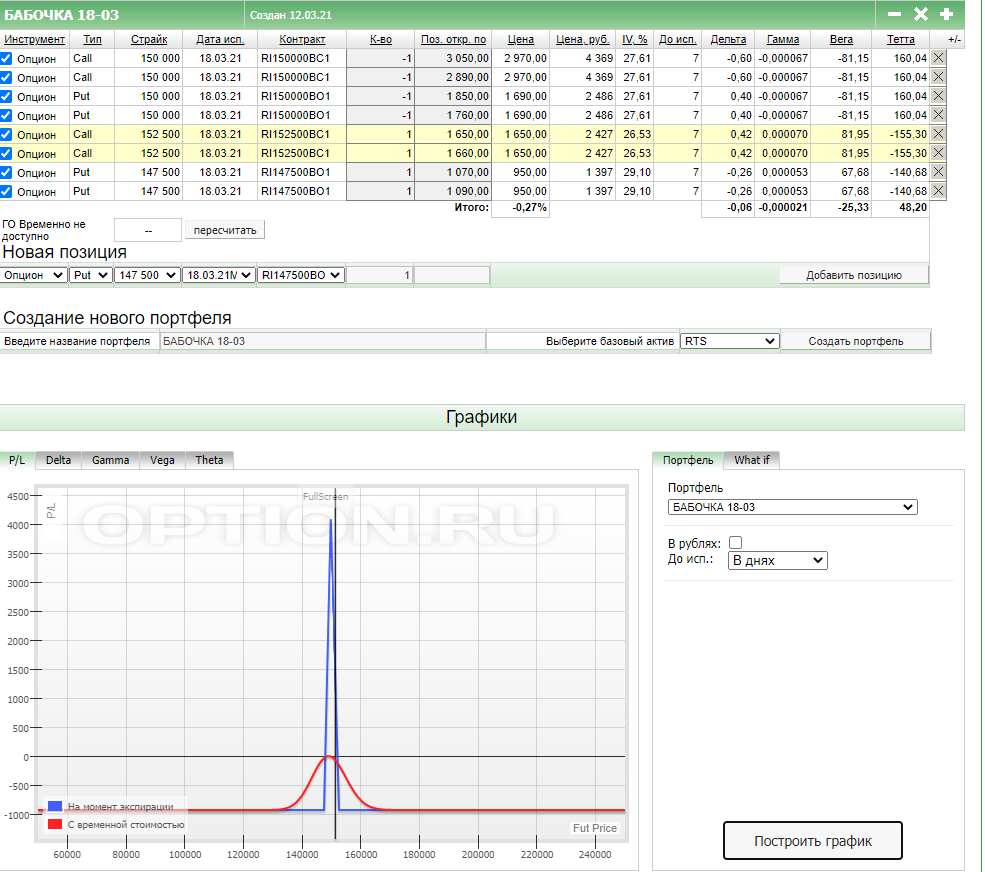Open the 'Портфель' dropdown with БАБОЧКА 18-03
985x872 pixels.
792,507
